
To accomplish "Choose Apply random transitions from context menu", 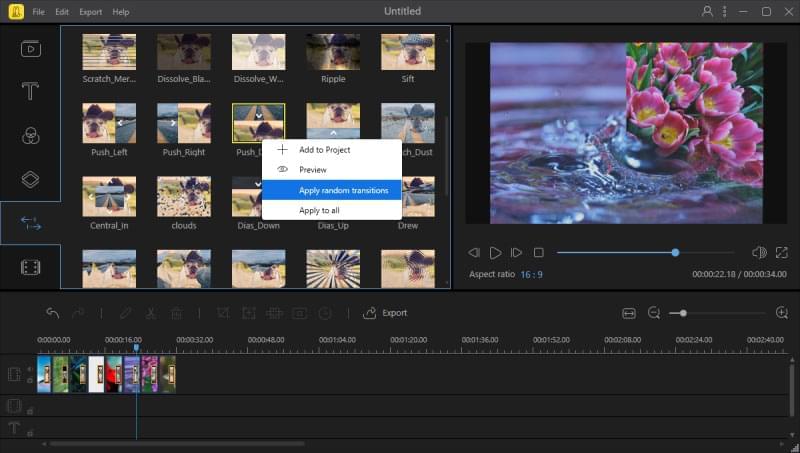I will [x=343, y=190].
